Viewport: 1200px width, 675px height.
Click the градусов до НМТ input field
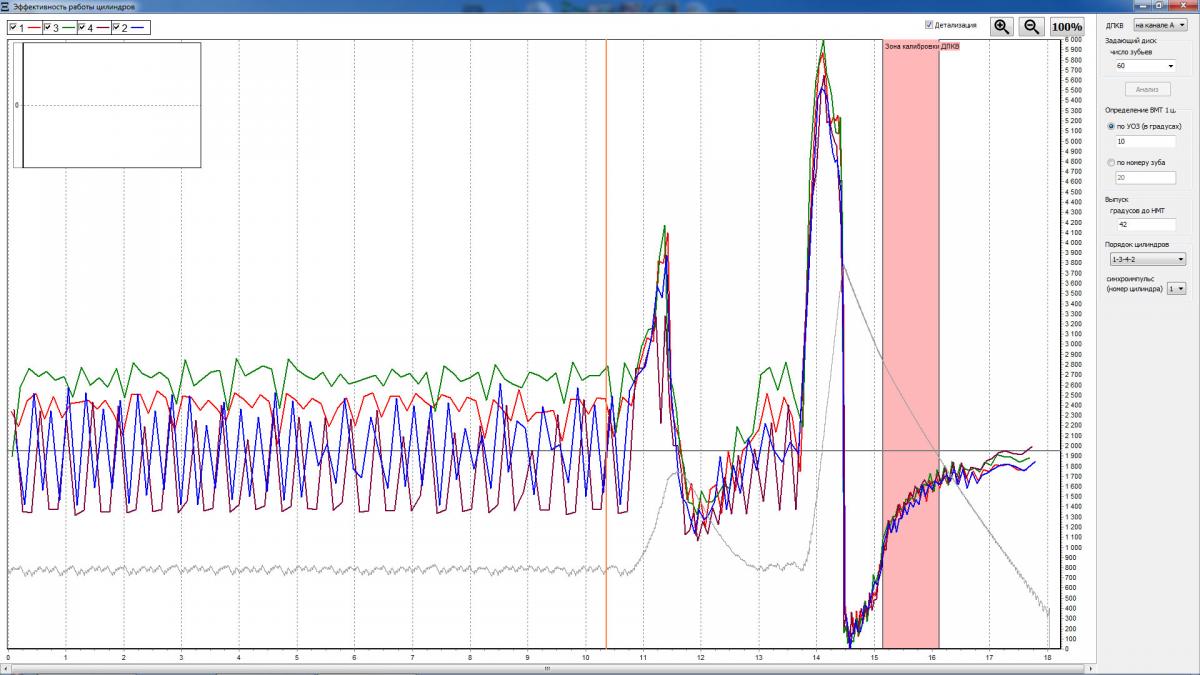coord(1144,224)
